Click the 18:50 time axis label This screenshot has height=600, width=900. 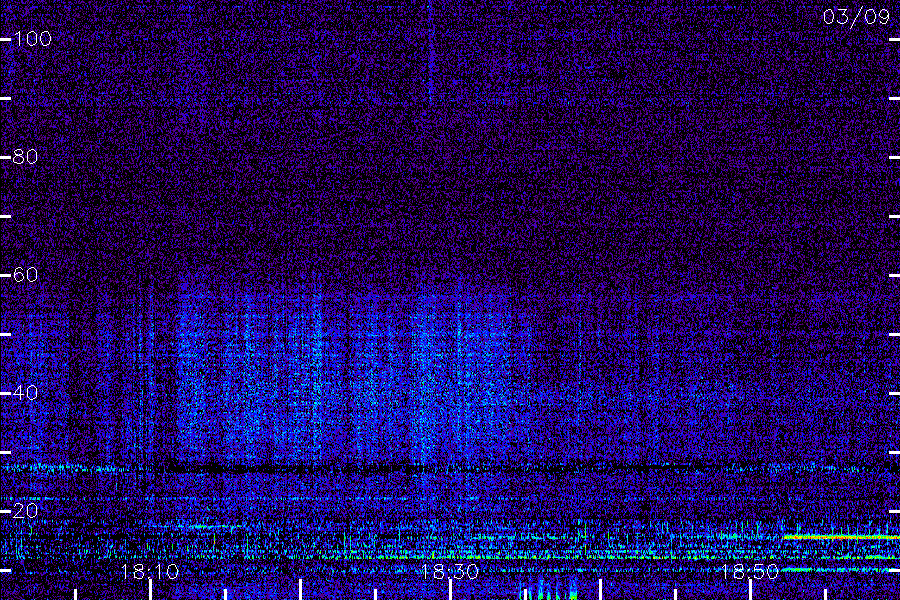750,572
